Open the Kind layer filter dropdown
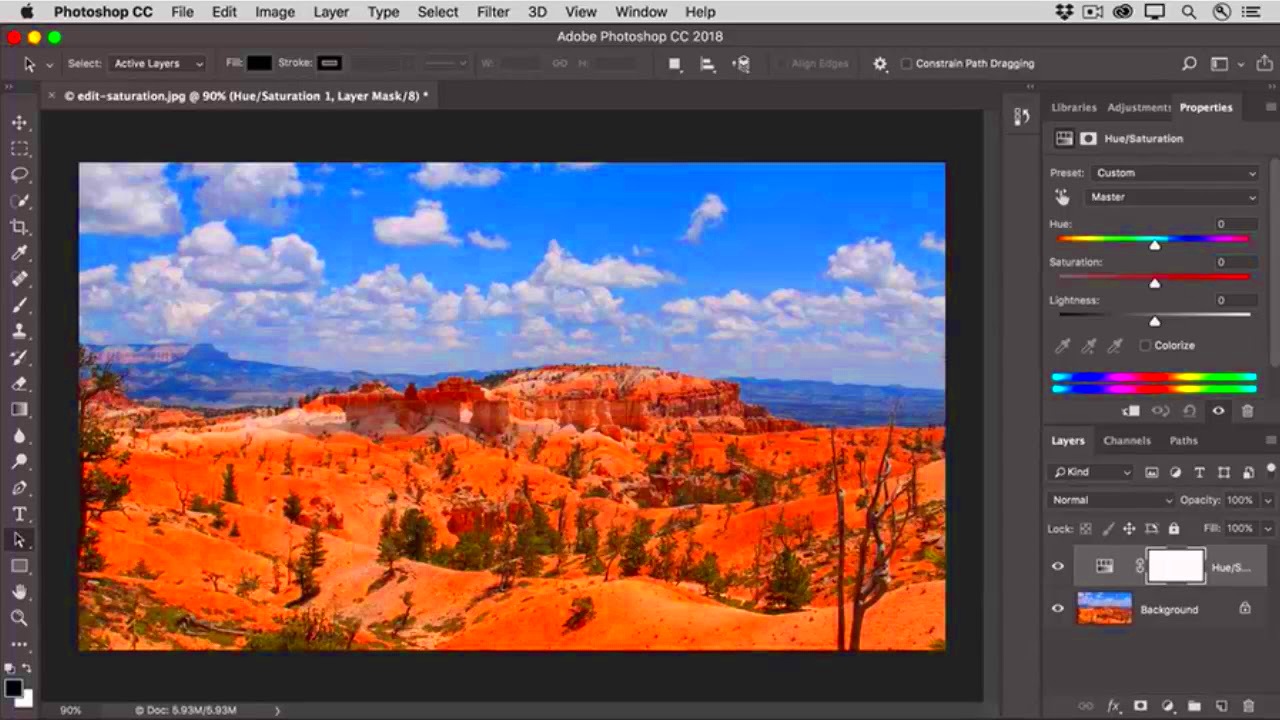Screen dimensions: 1280x720 pyautogui.click(x=1090, y=472)
